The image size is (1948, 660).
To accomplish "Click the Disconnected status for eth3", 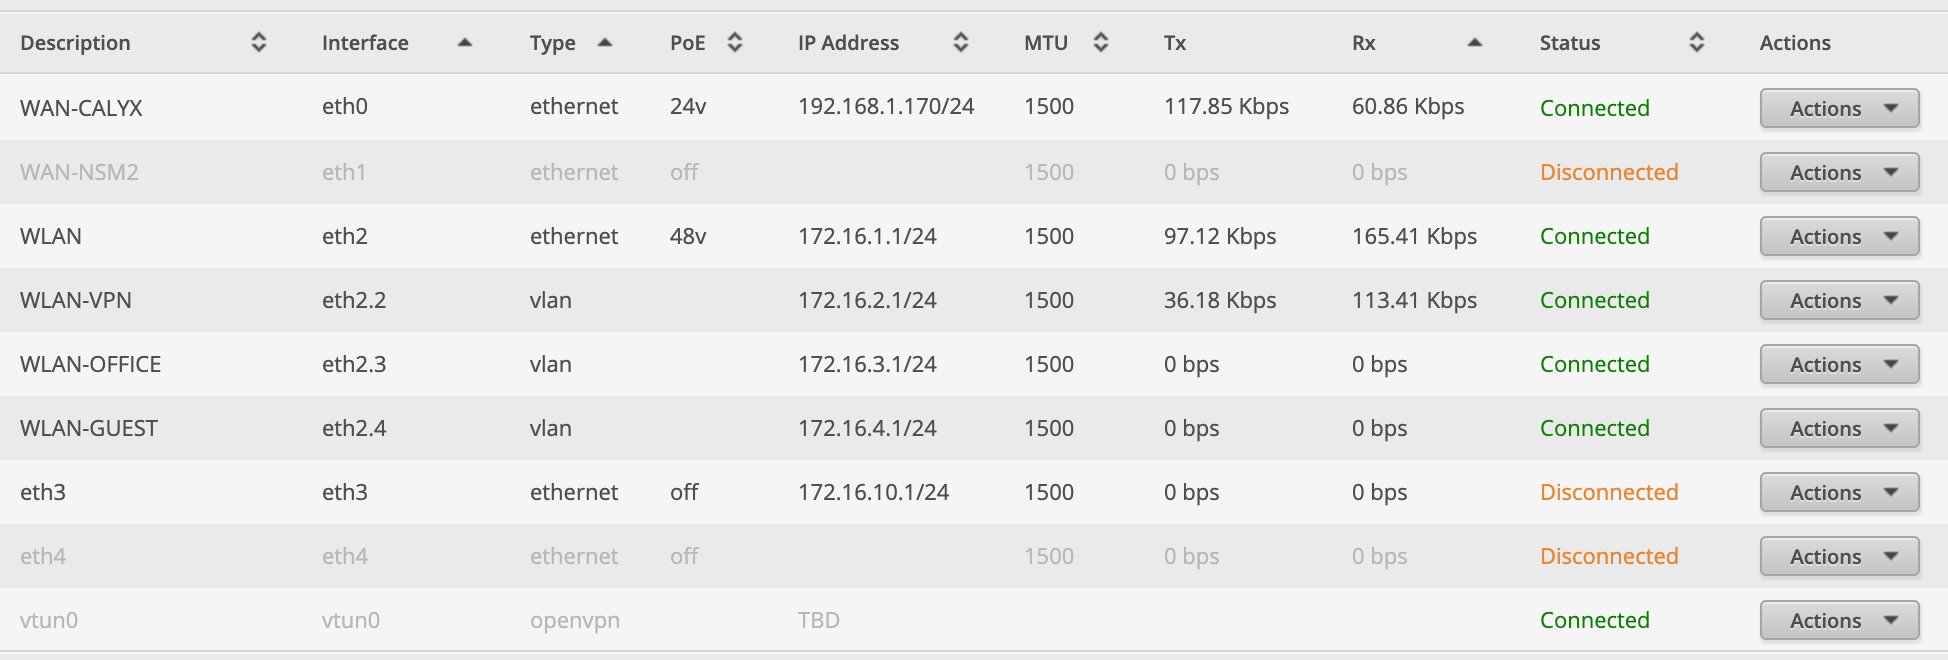I will (x=1608, y=492).
